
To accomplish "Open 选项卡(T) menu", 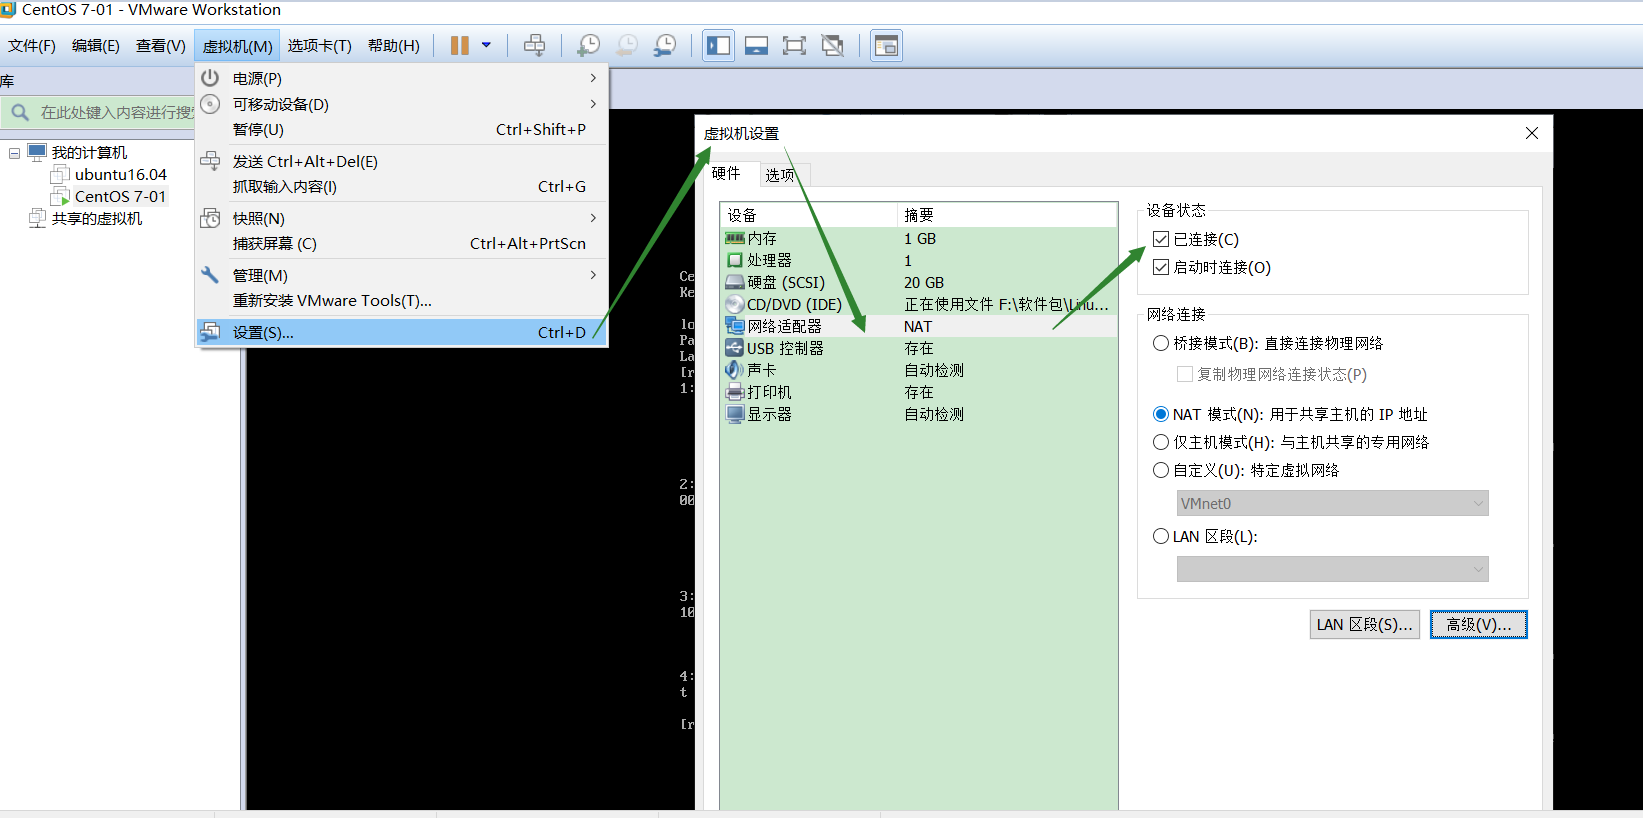I will pos(320,46).
